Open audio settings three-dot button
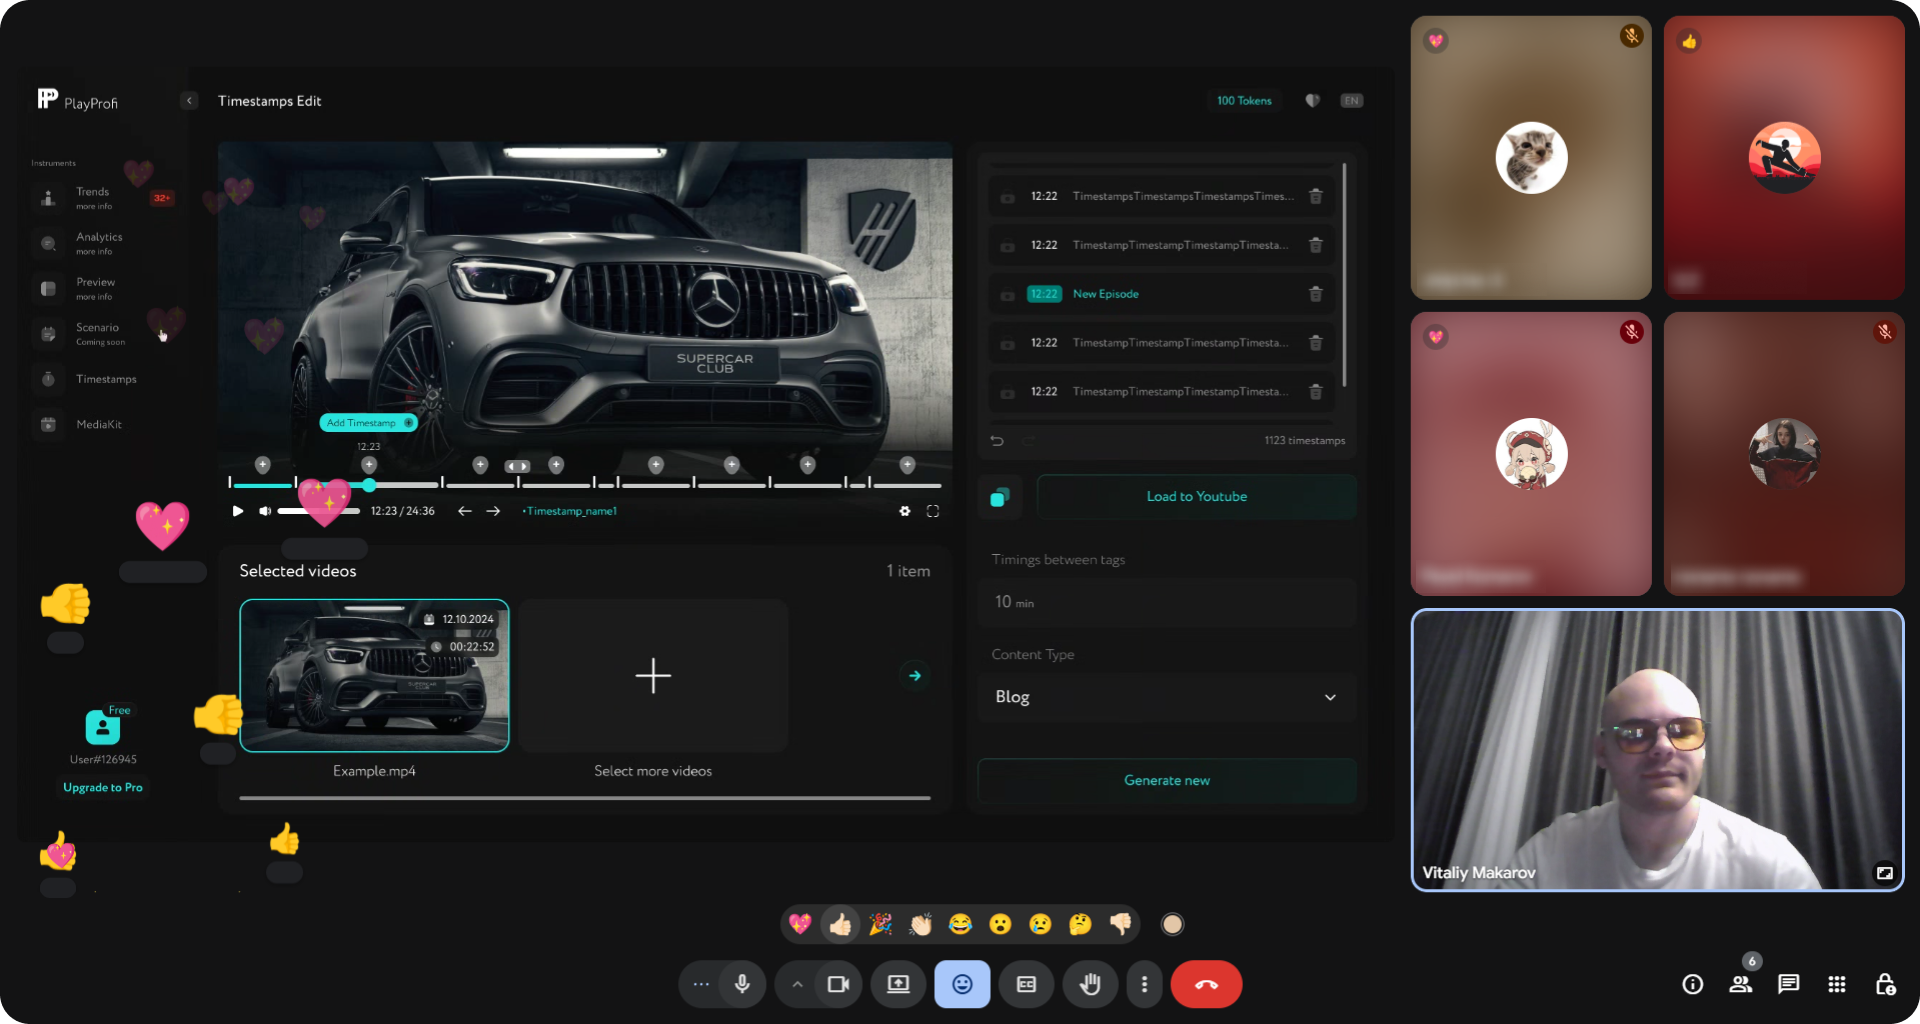1920x1024 pixels. coord(701,984)
